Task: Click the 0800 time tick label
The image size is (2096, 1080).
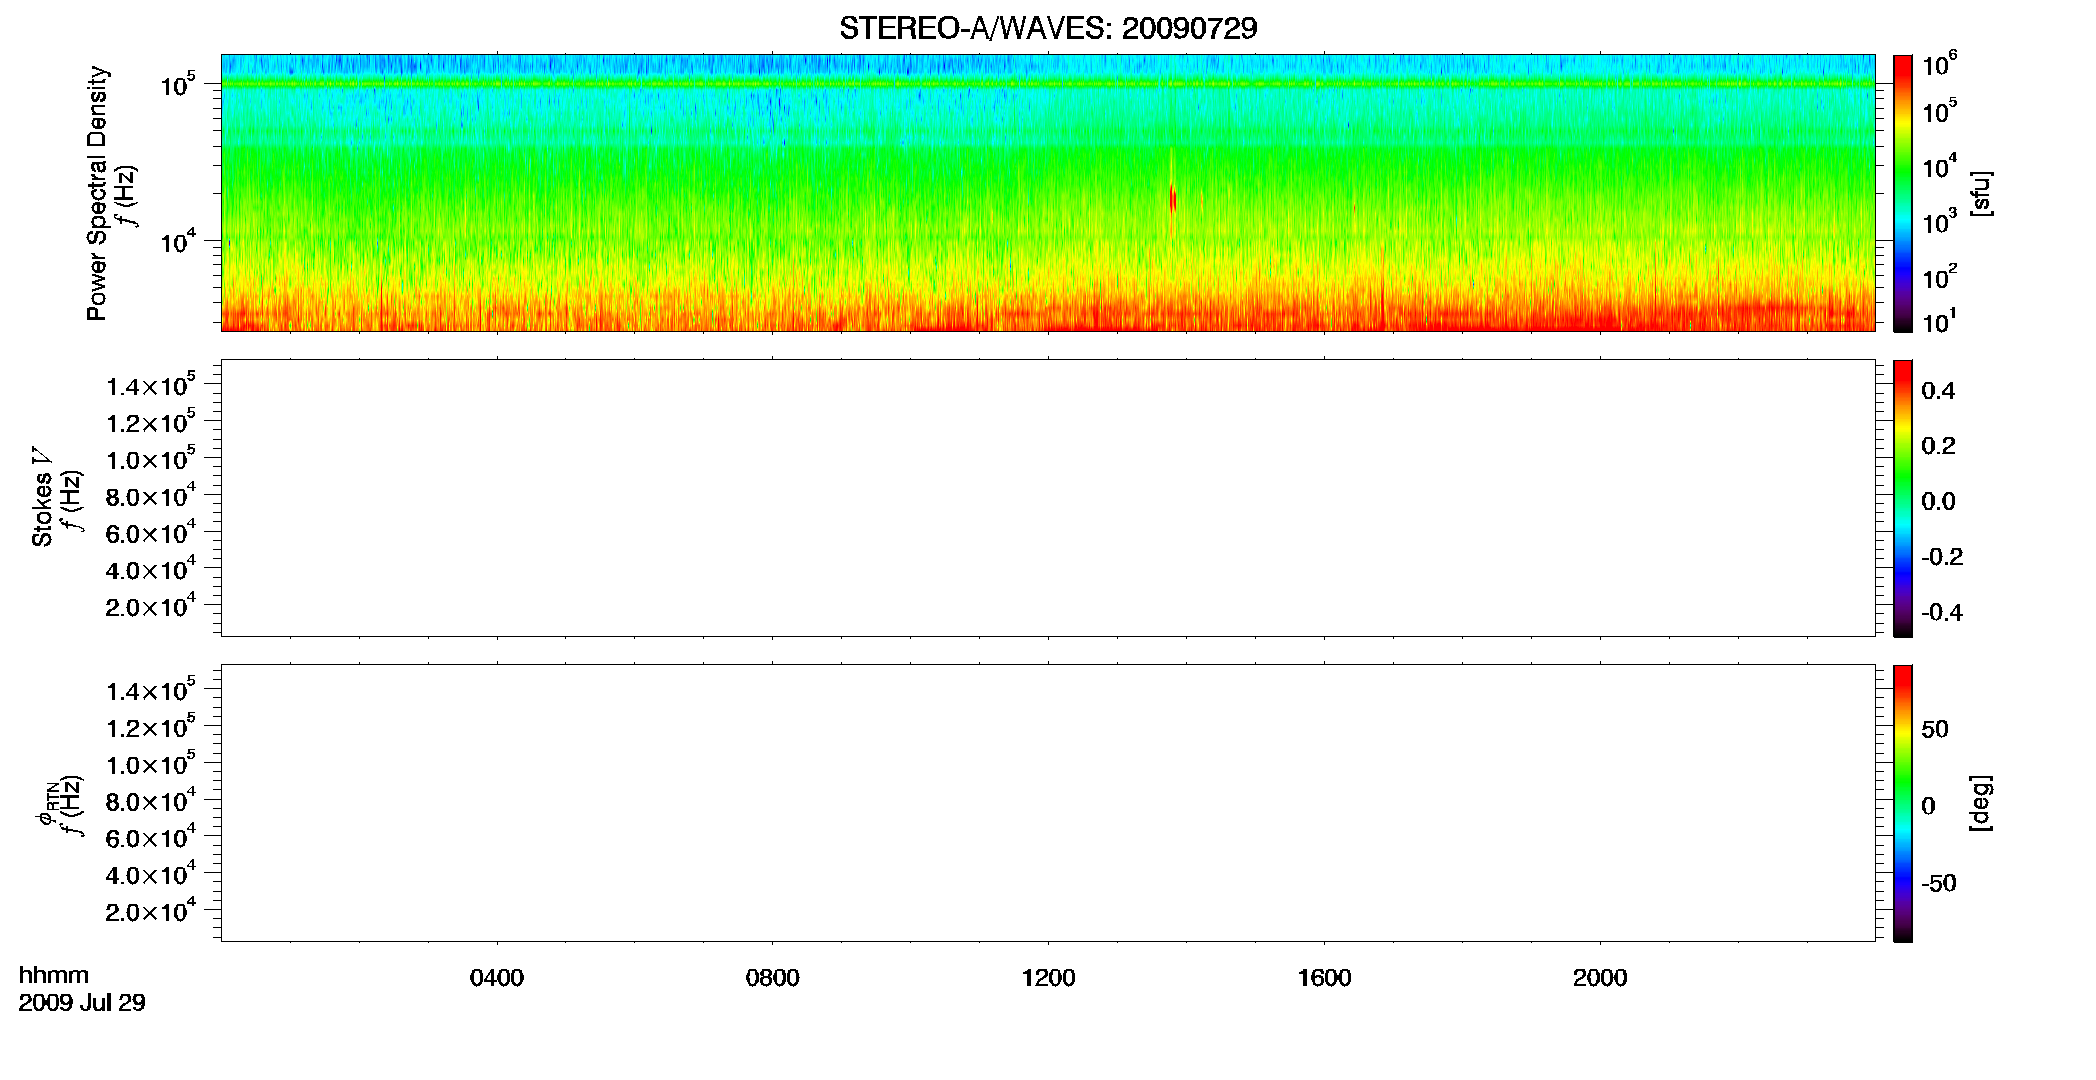Action: 773,978
